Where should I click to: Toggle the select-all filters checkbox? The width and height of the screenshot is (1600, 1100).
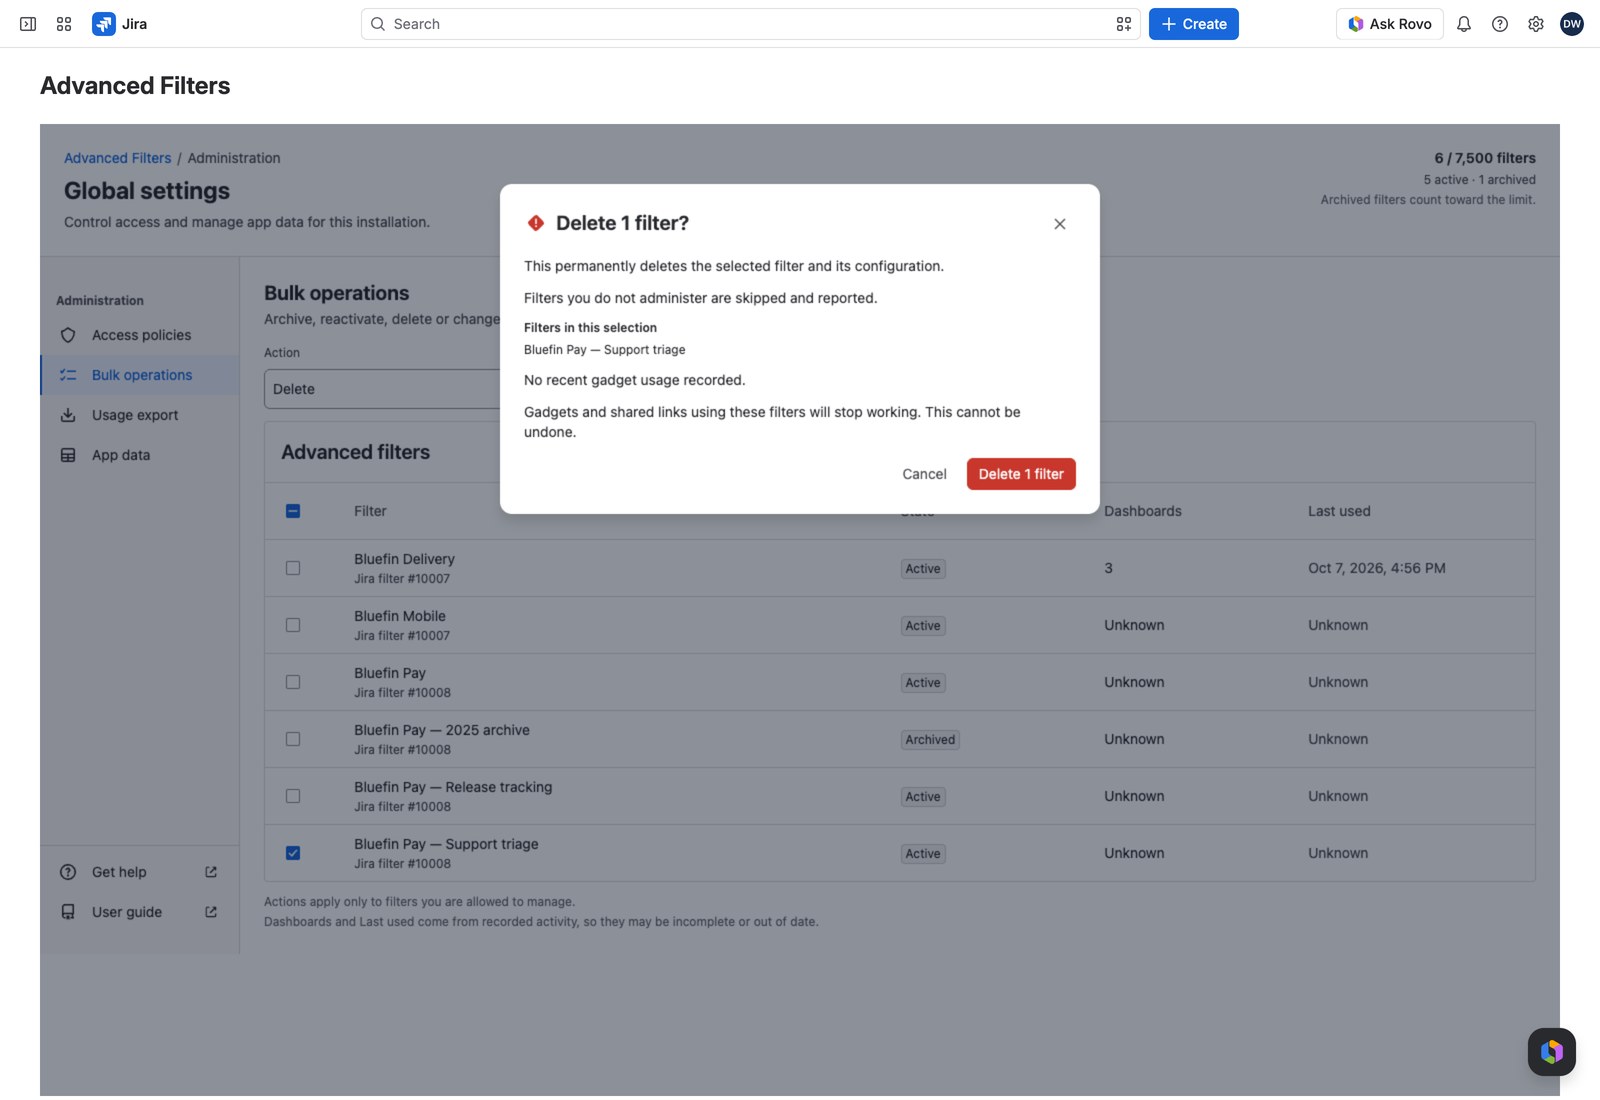click(293, 511)
